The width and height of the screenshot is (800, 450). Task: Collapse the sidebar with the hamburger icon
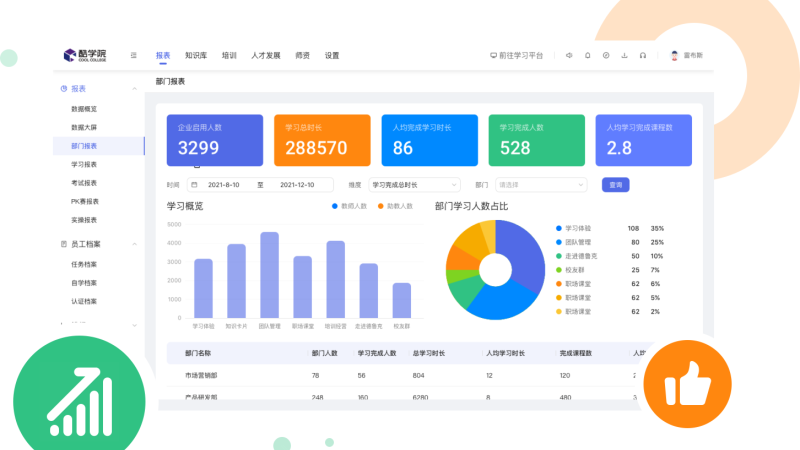pos(134,55)
